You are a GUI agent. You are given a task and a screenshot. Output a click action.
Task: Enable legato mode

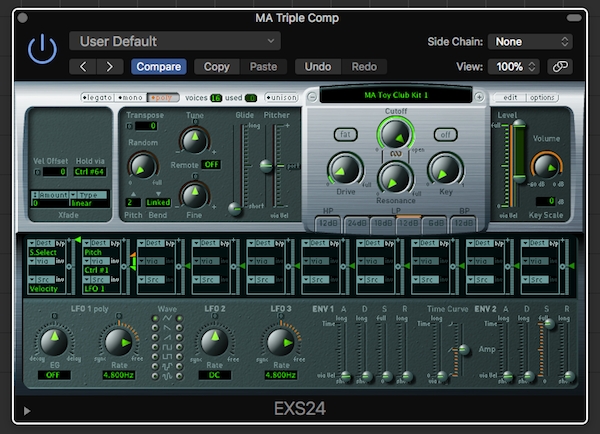[x=97, y=98]
